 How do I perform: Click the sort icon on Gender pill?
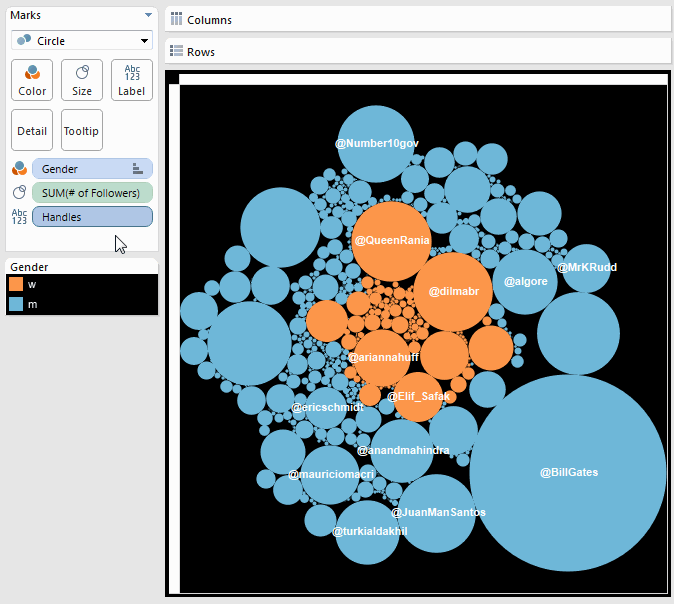[138, 169]
